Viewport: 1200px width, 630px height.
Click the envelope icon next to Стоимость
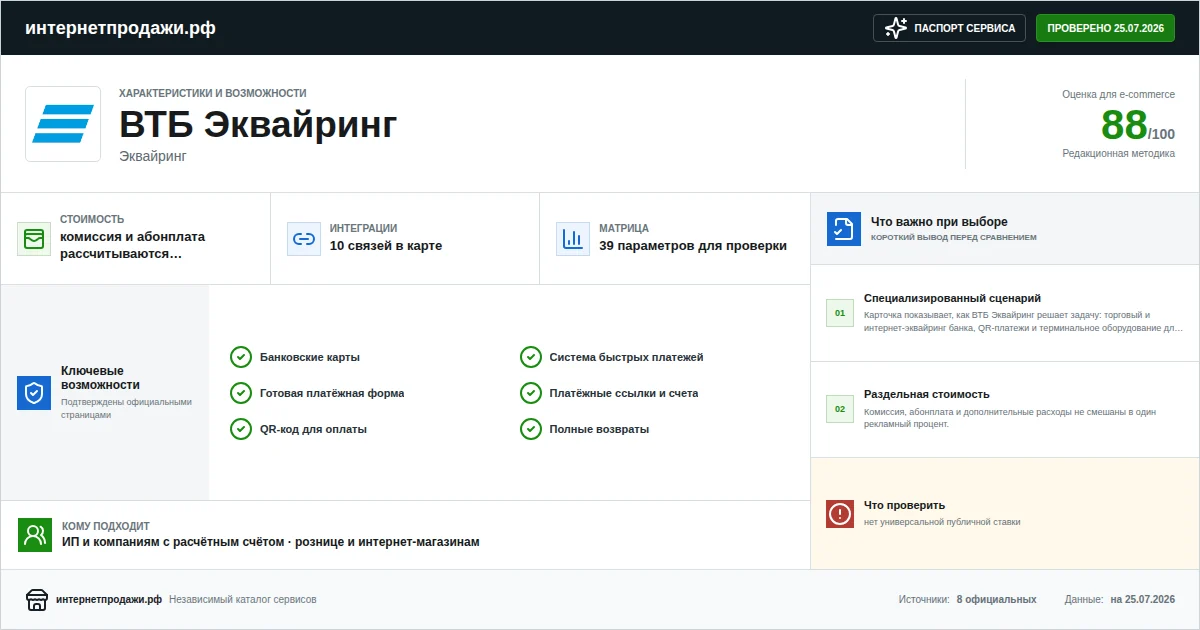coord(34,239)
